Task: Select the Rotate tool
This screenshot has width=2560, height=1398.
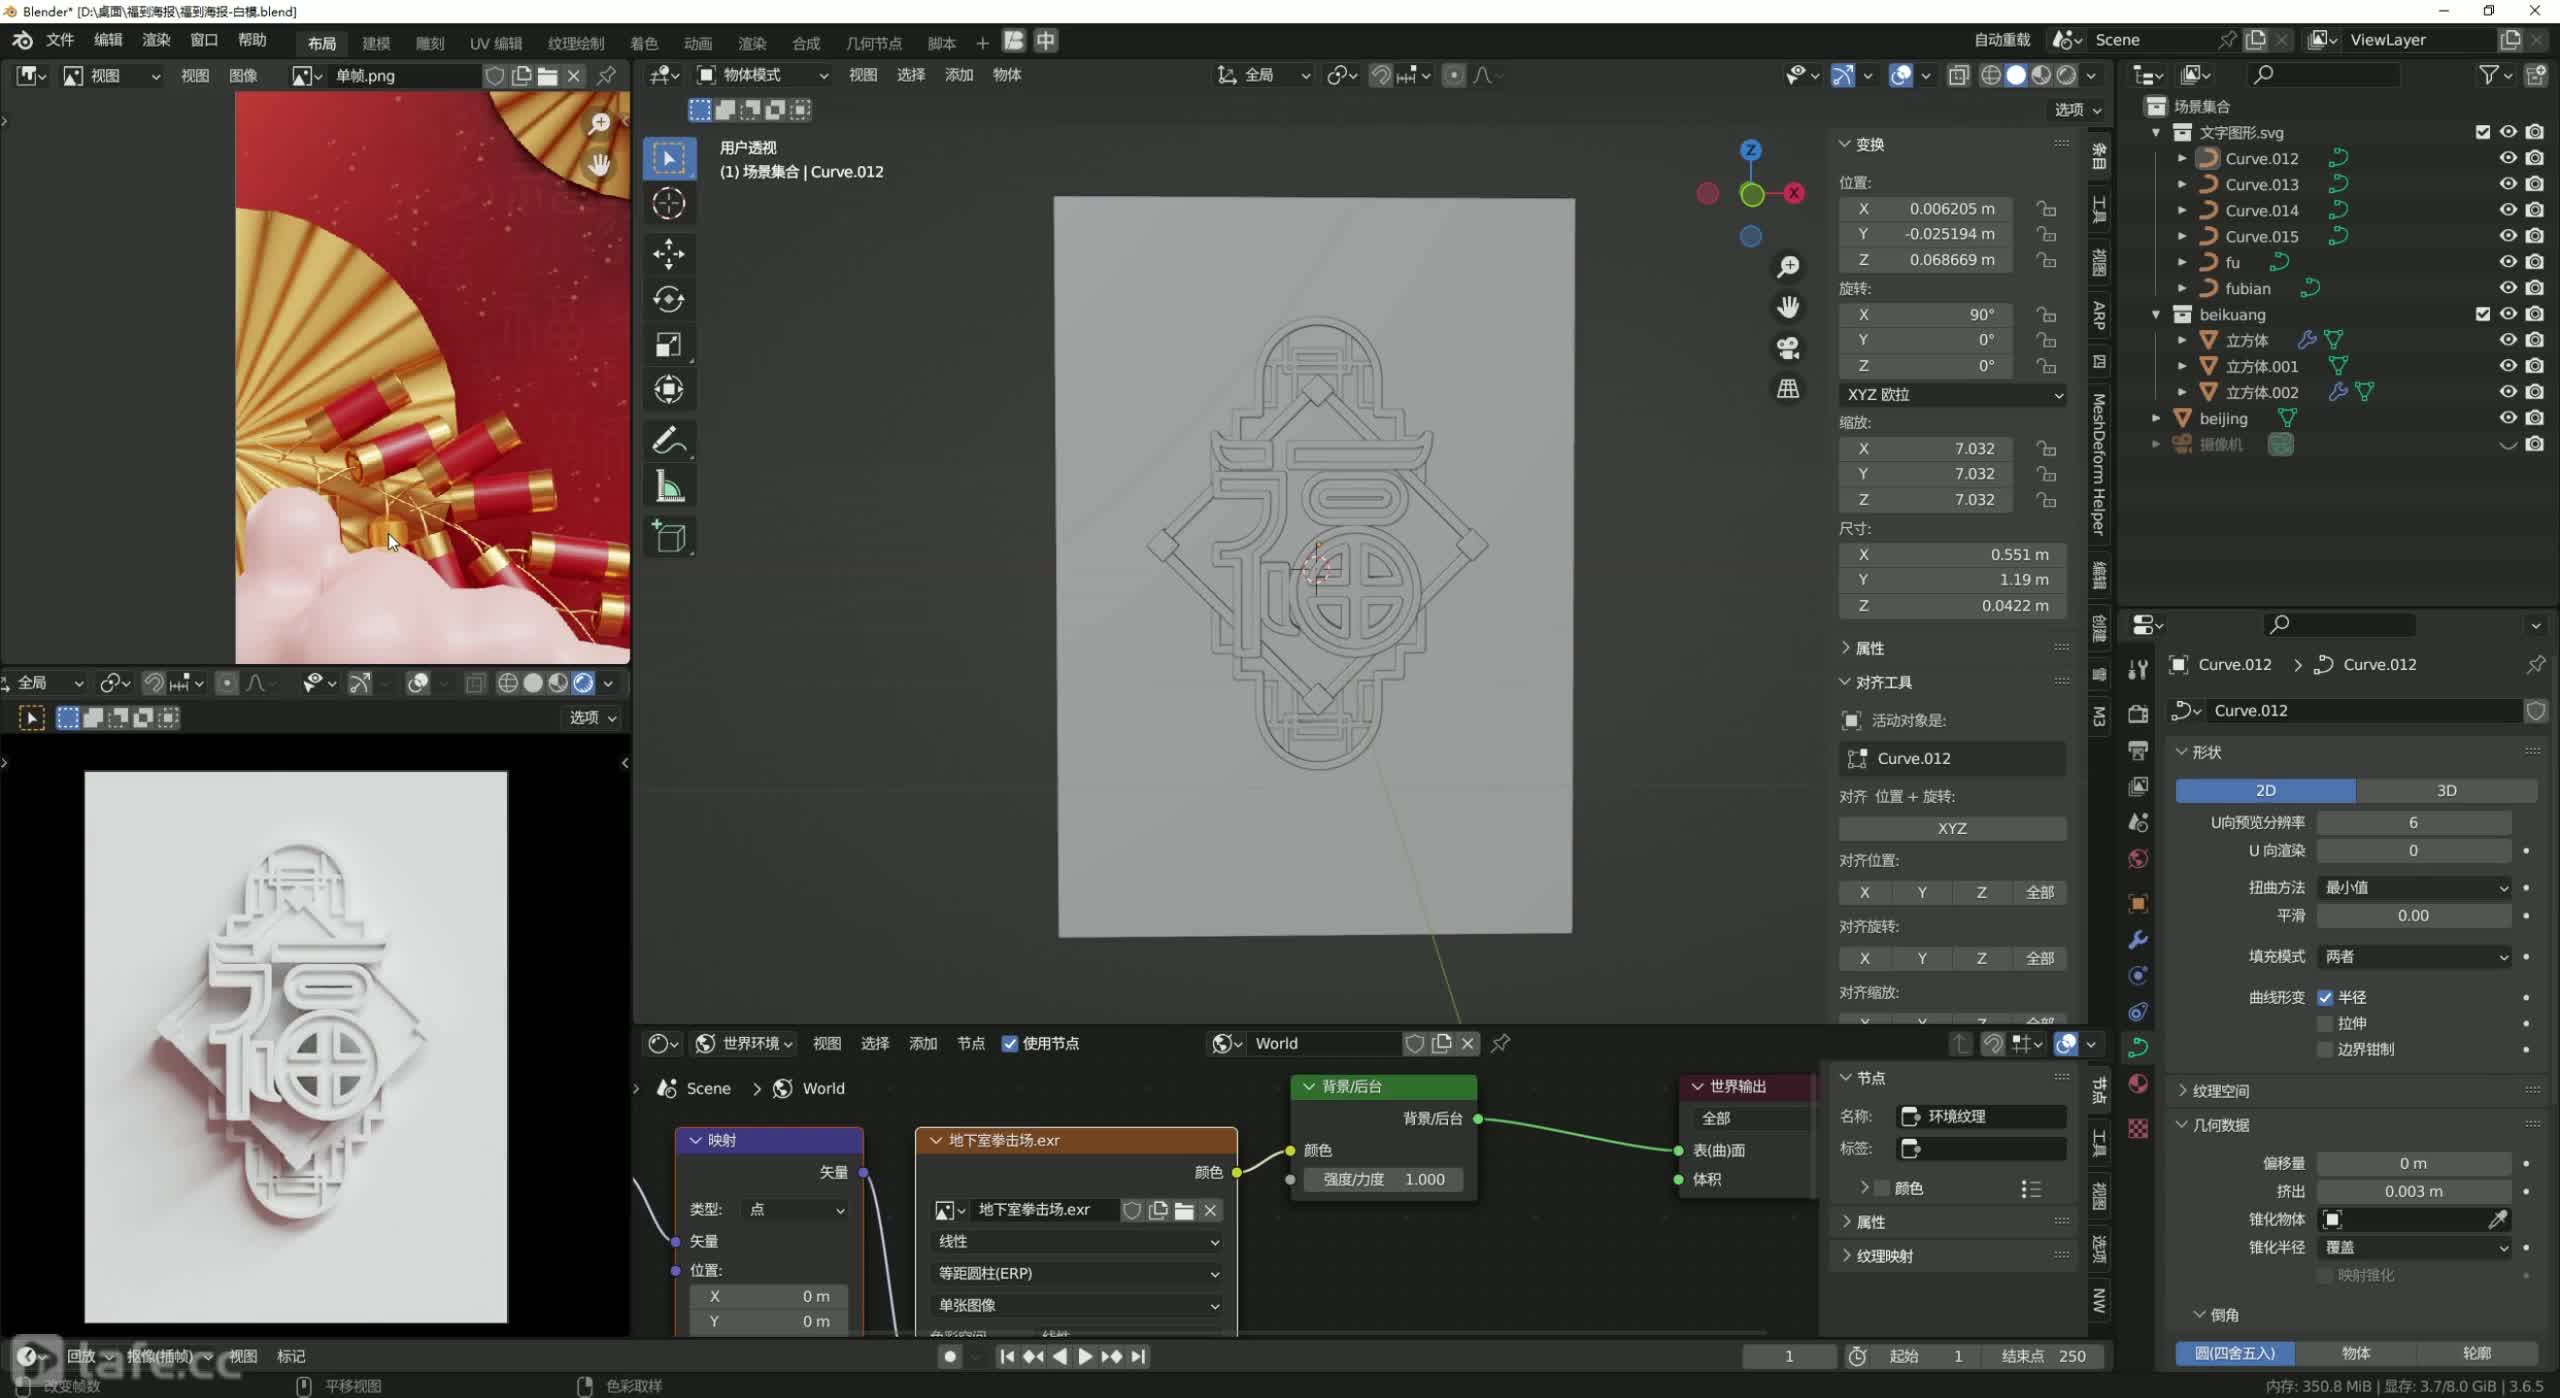Action: tap(668, 299)
